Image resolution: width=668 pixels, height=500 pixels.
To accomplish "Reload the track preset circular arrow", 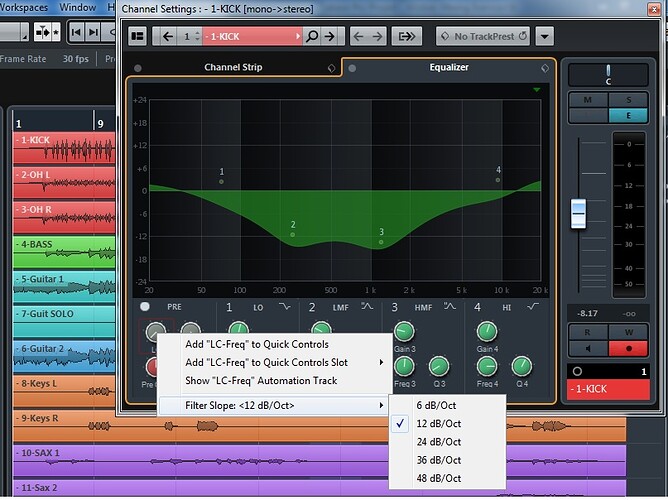I will [523, 36].
